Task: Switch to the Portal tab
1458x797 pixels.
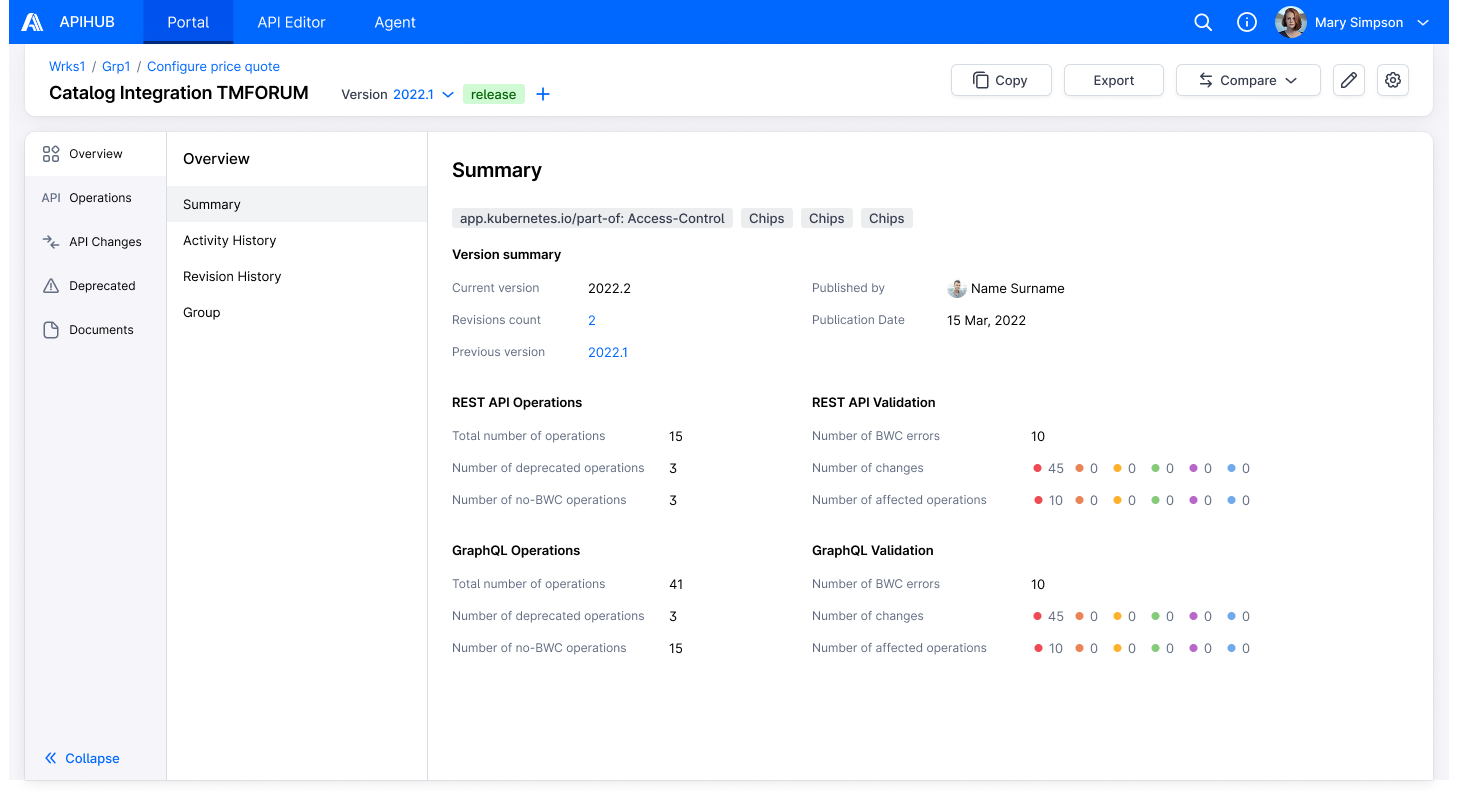Action: pyautogui.click(x=188, y=22)
